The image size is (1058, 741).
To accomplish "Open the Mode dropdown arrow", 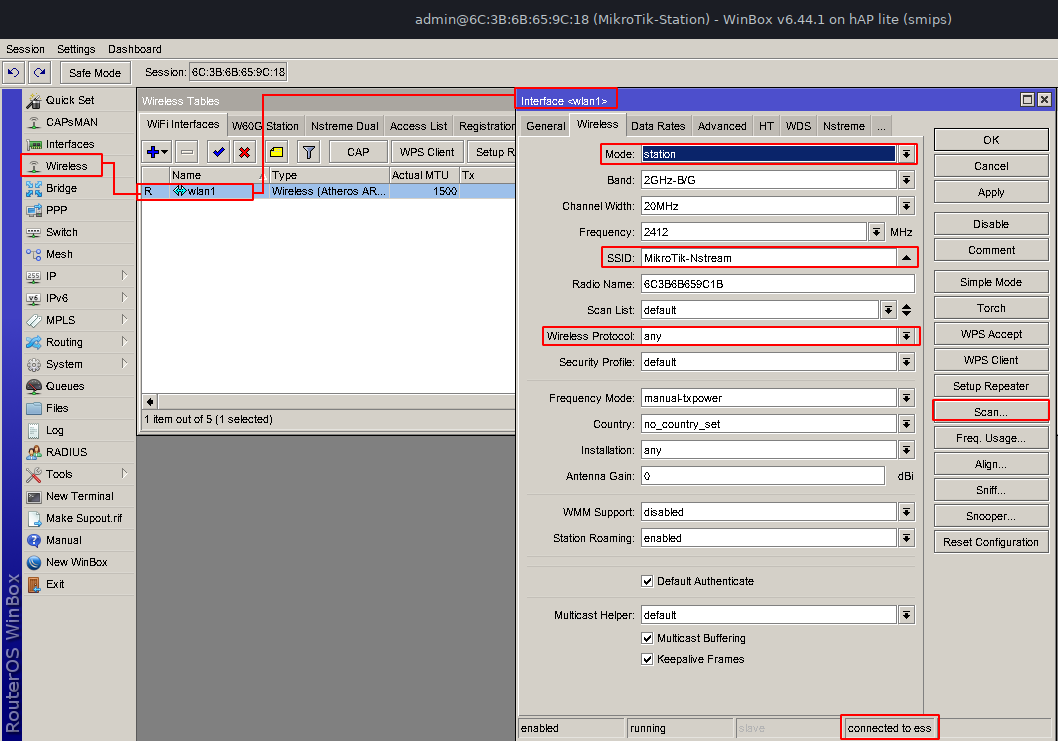I will [906, 154].
